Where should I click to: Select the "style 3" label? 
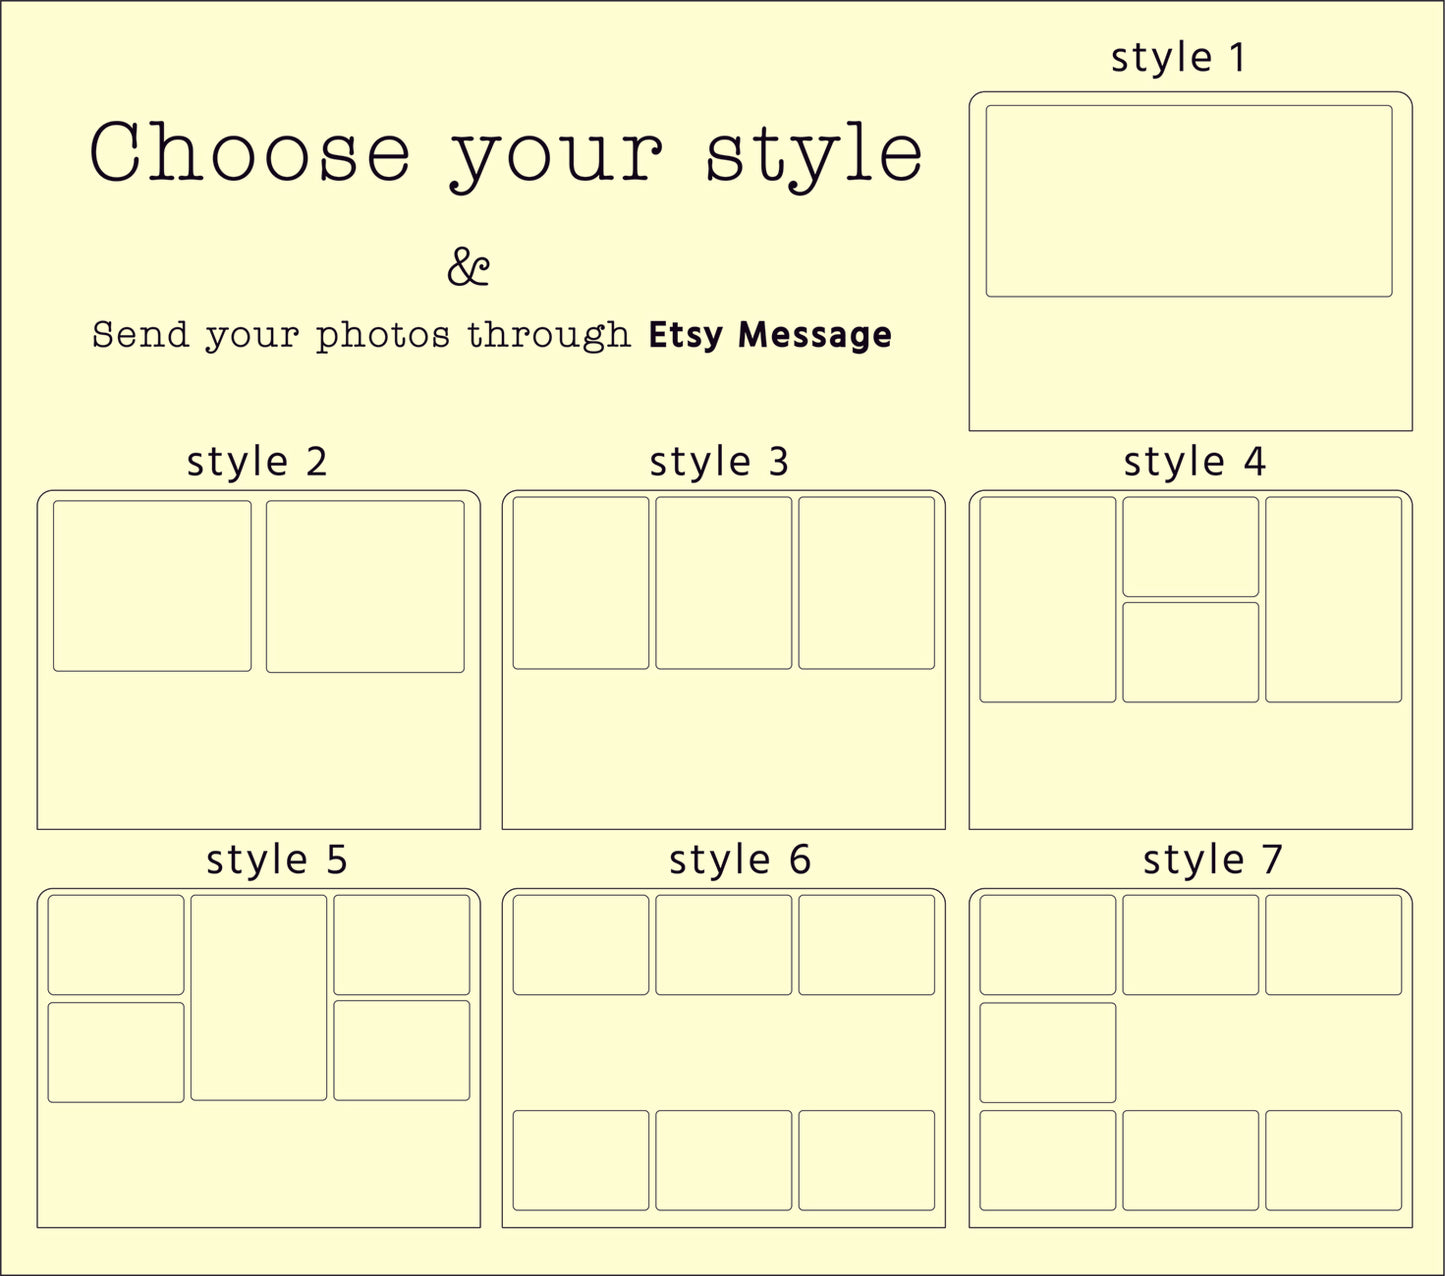pyautogui.click(x=719, y=461)
